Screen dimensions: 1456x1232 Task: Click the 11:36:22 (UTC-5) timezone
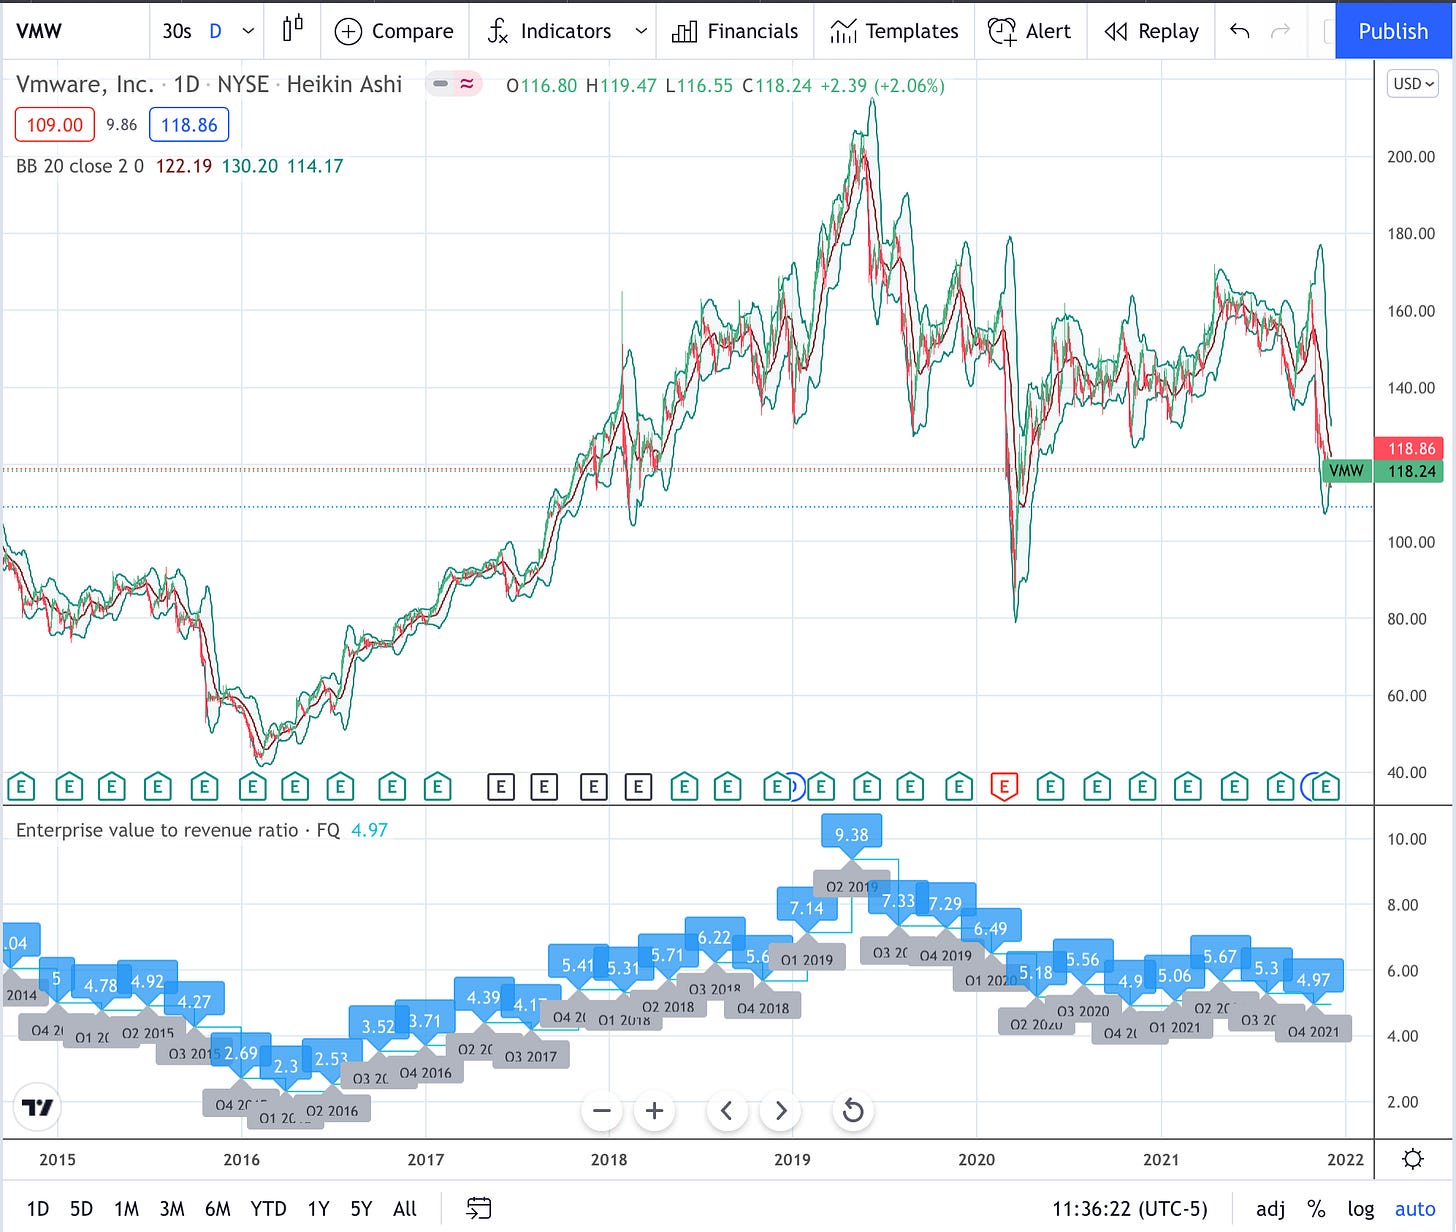[1130, 1209]
